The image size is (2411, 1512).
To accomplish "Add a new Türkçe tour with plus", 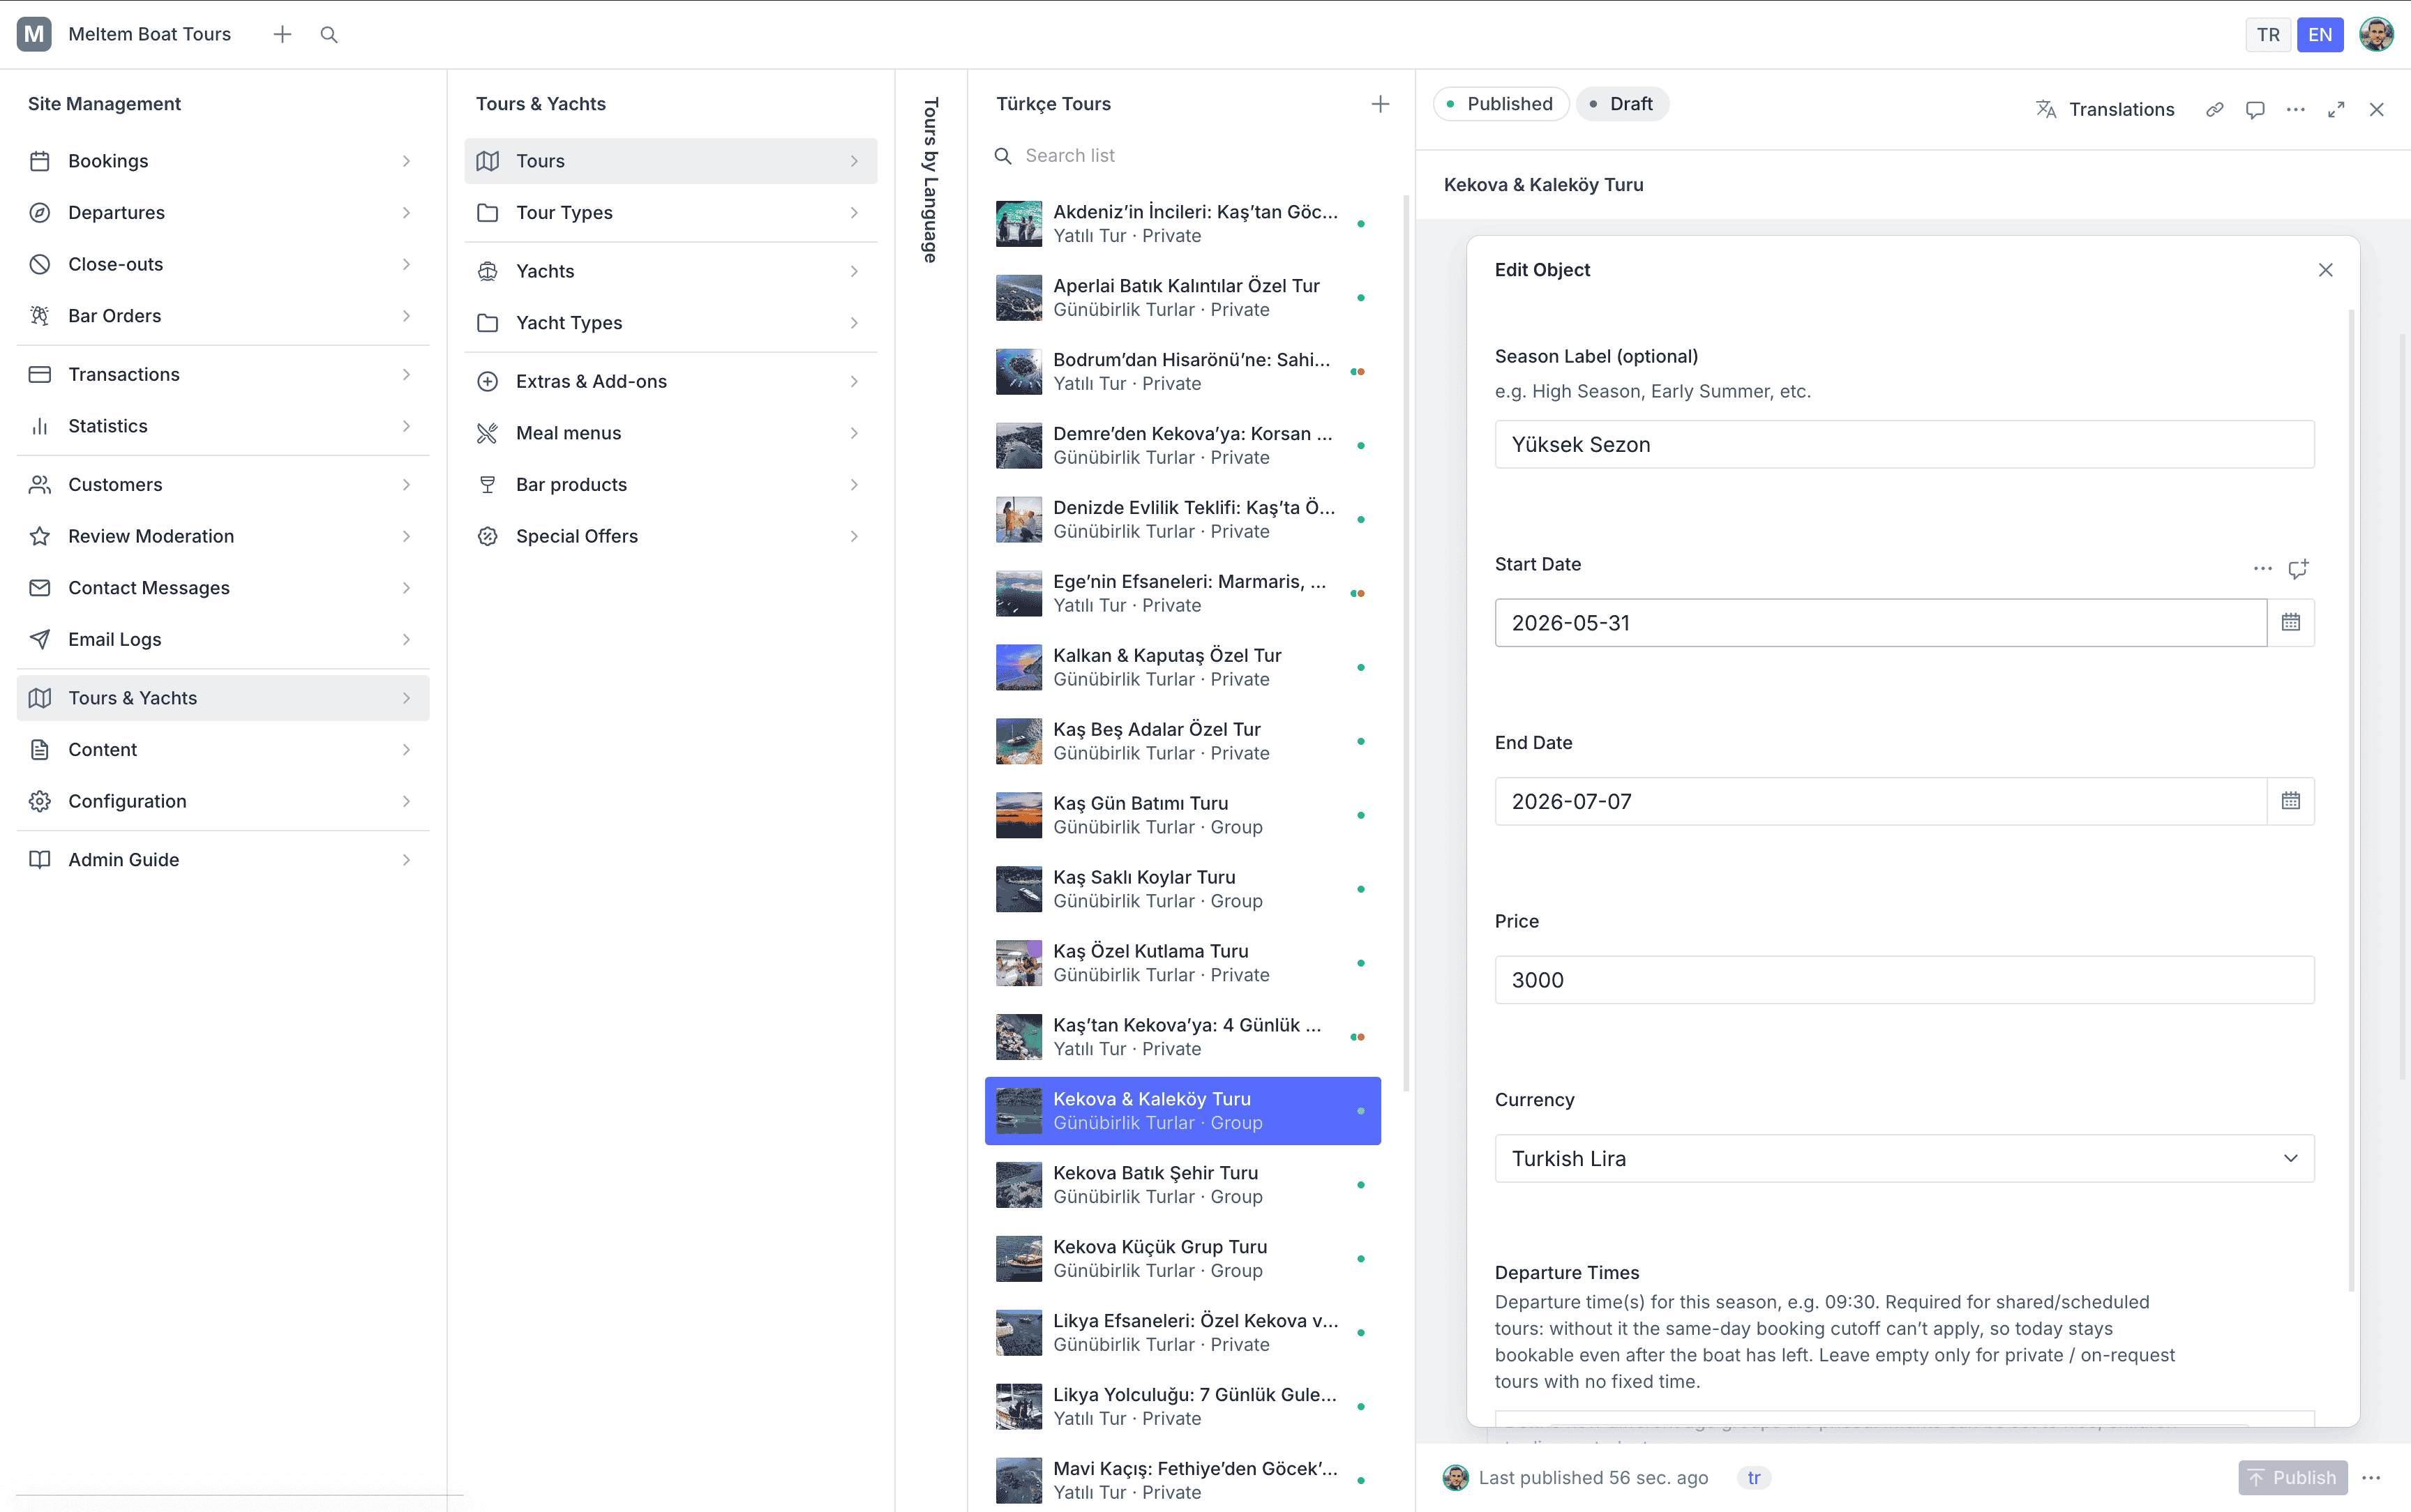I will (1380, 104).
